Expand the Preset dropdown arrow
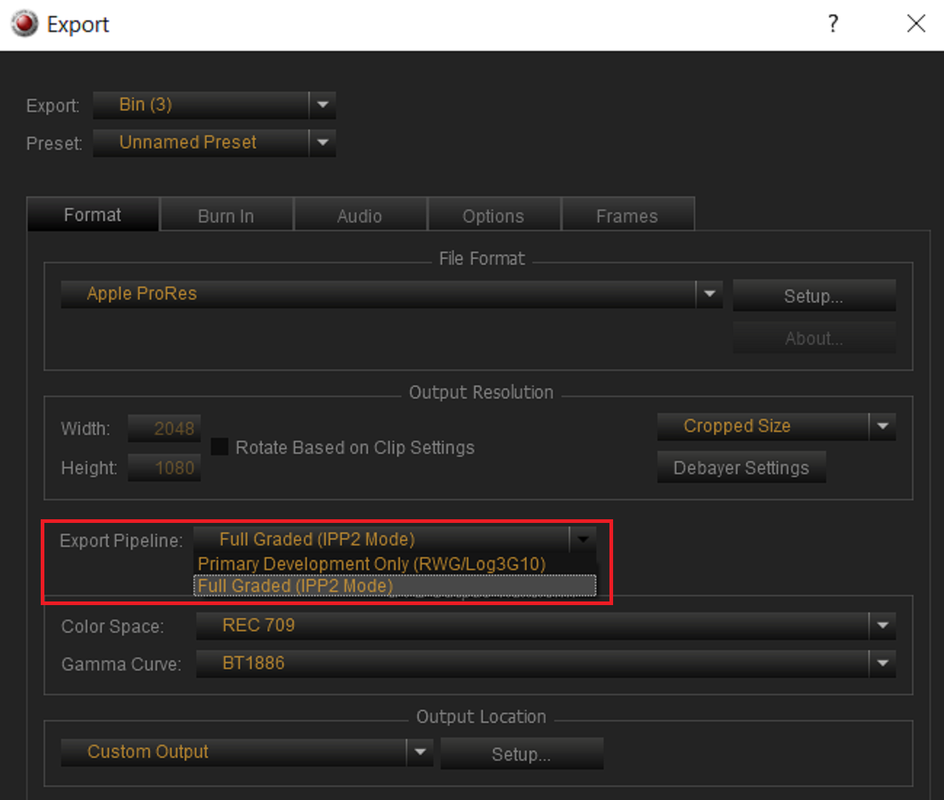 (323, 143)
